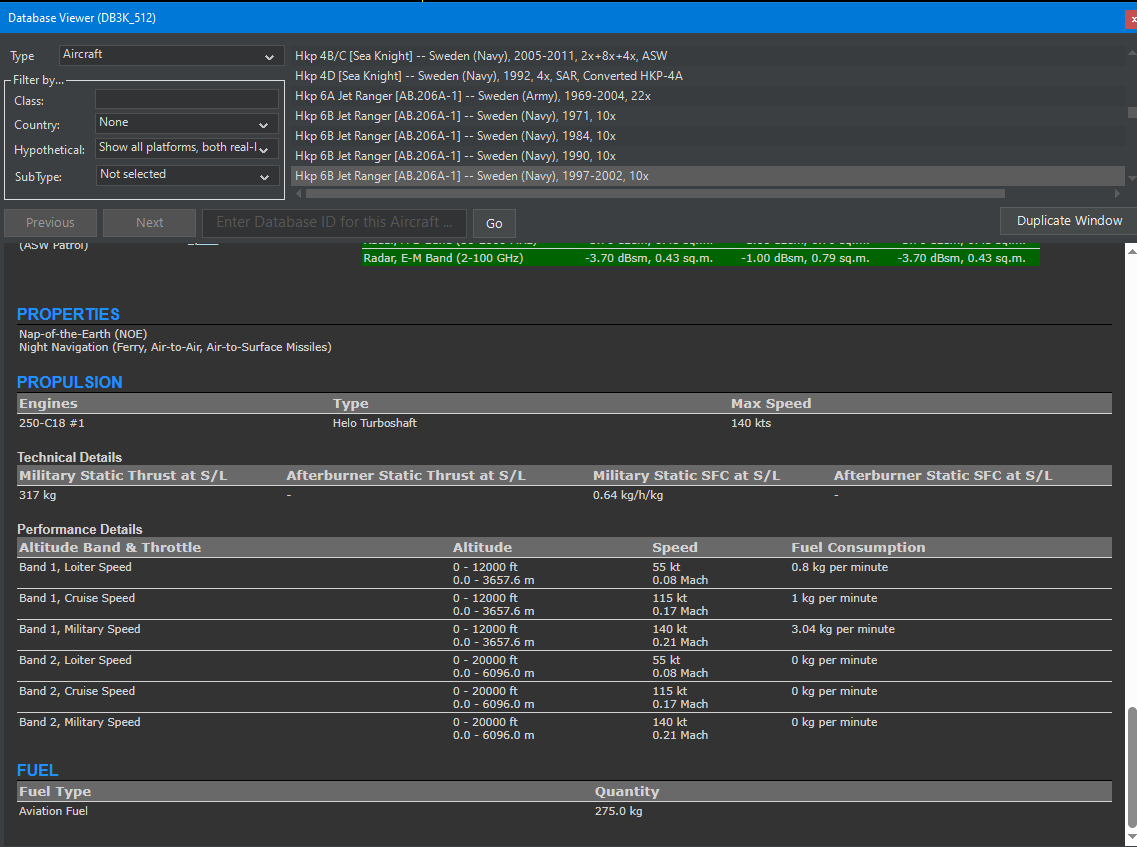Click the Previous button
The width and height of the screenshot is (1137, 847).
pyautogui.click(x=50, y=223)
